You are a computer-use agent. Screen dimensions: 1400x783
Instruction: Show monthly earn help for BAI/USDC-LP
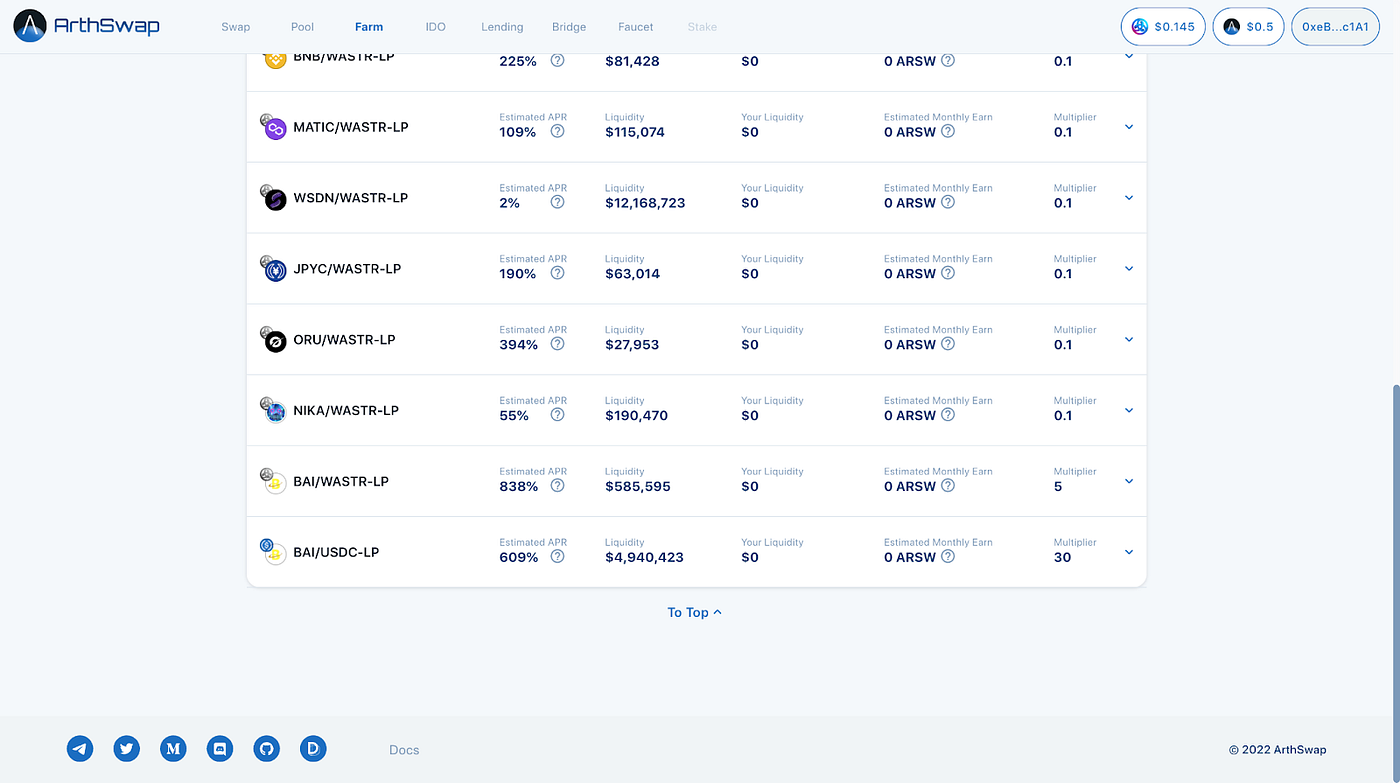[948, 557]
